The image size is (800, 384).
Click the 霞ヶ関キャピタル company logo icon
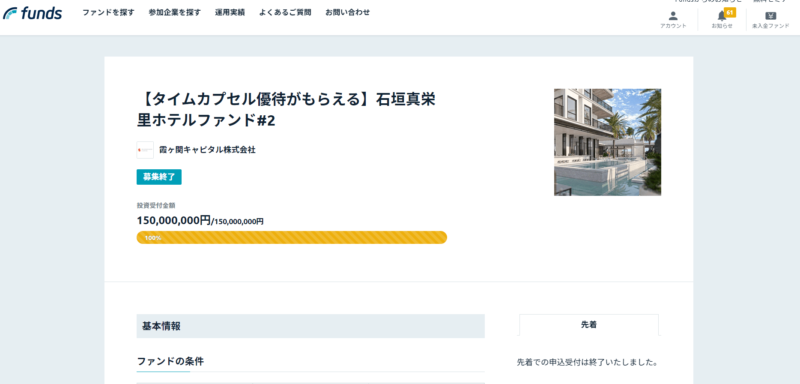click(x=145, y=150)
